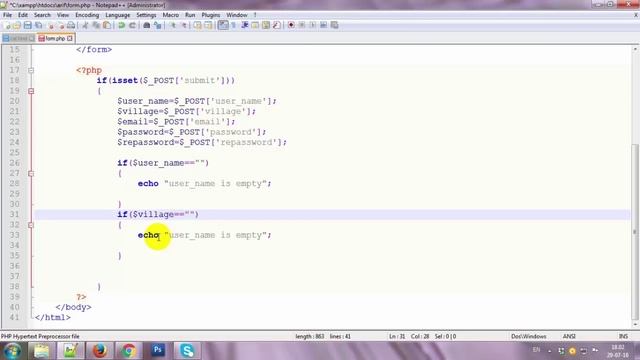Open the Windows Start button
The image size is (640, 360).
pyautogui.click(x=13, y=351)
